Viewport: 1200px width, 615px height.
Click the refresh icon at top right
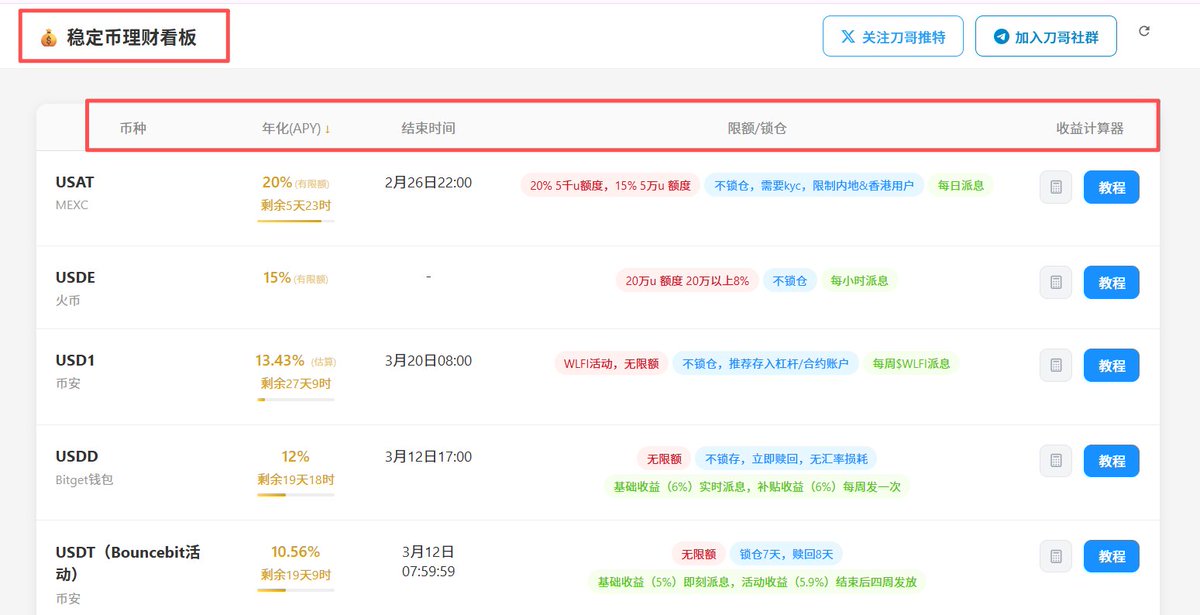1144,31
